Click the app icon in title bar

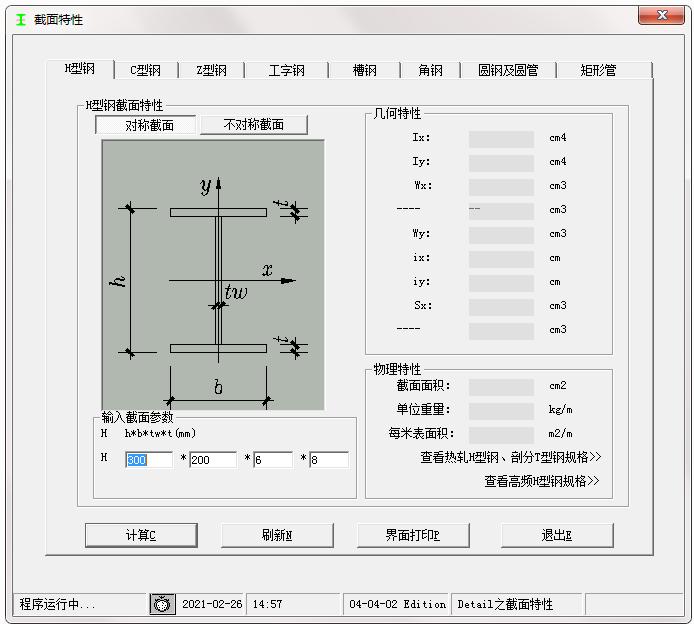[21, 19]
